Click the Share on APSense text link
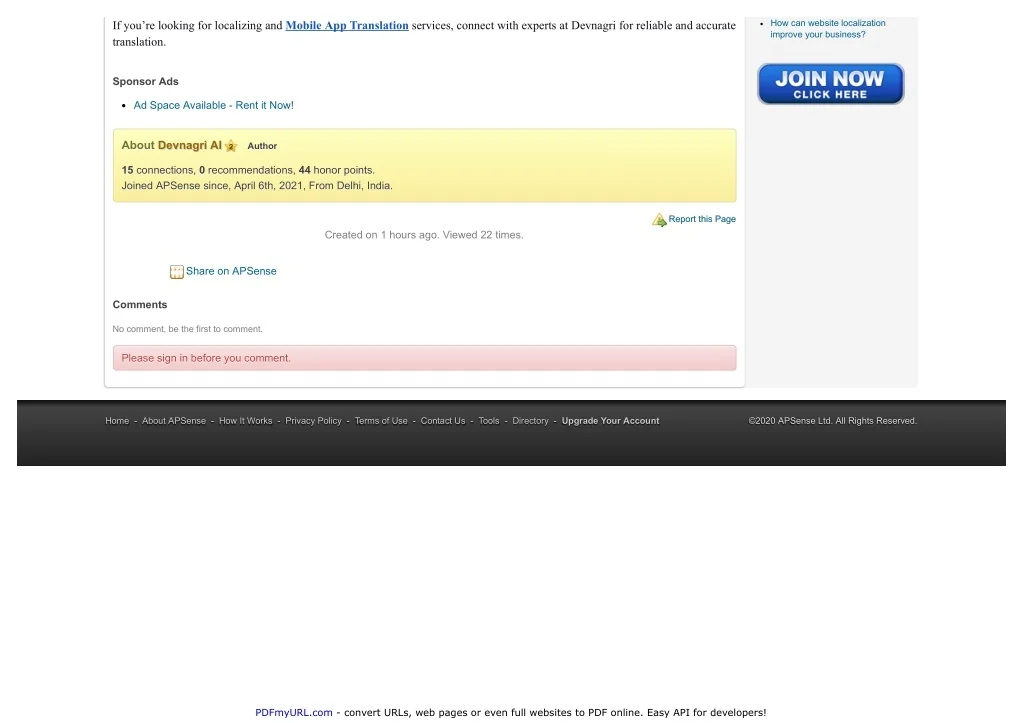This screenshot has height=723, width=1024. [x=231, y=271]
